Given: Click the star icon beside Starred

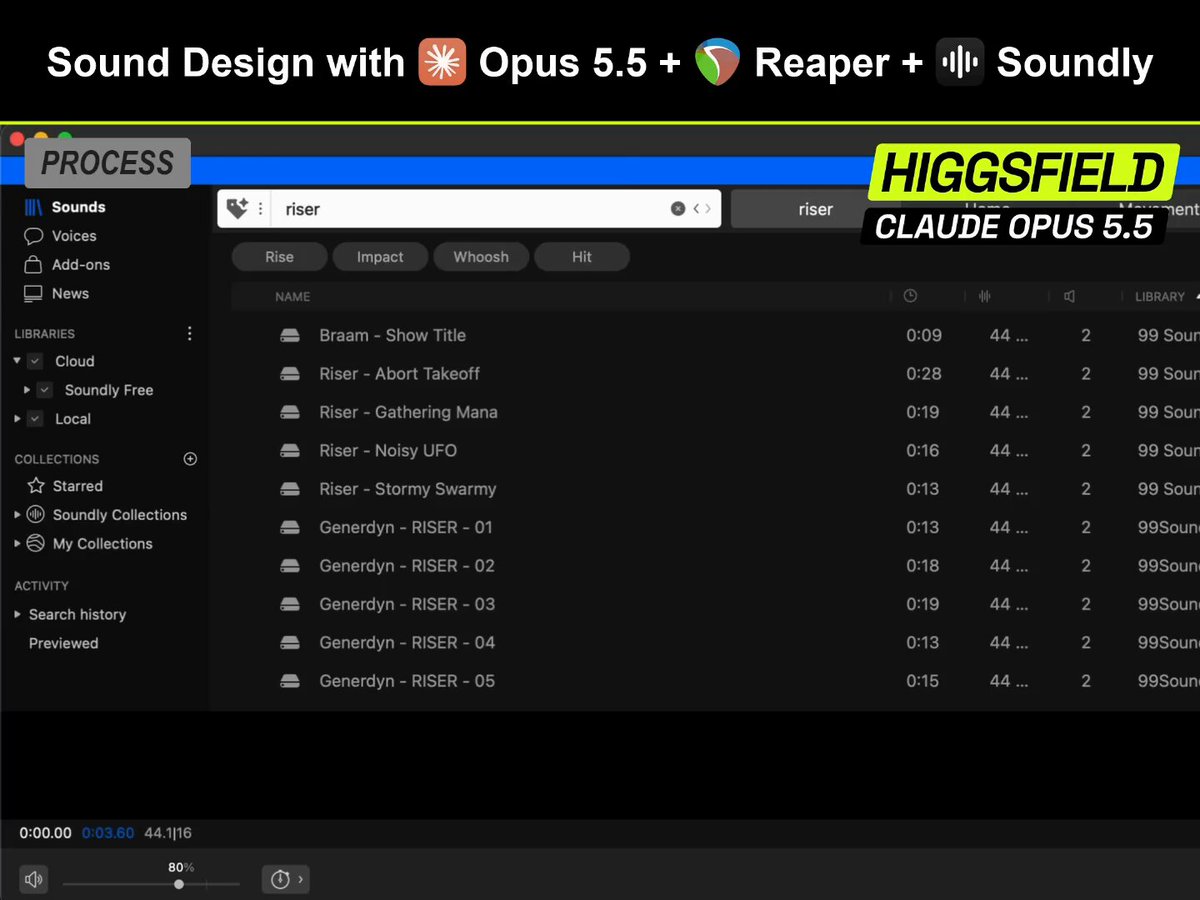Looking at the screenshot, I should [x=36, y=486].
